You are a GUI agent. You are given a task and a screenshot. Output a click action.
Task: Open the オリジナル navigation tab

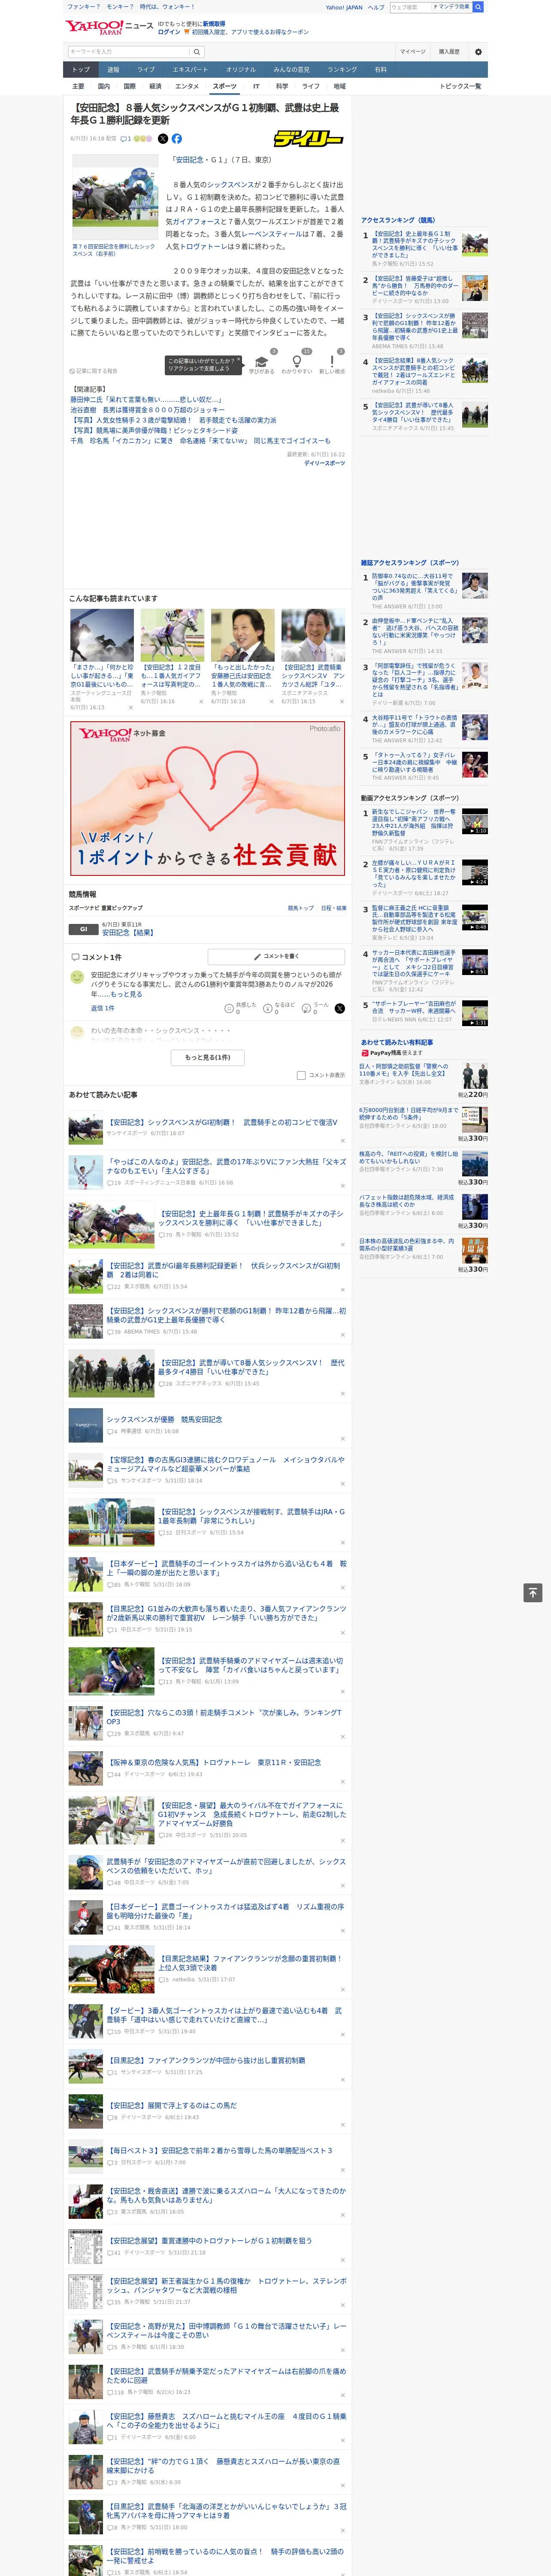coord(241,70)
